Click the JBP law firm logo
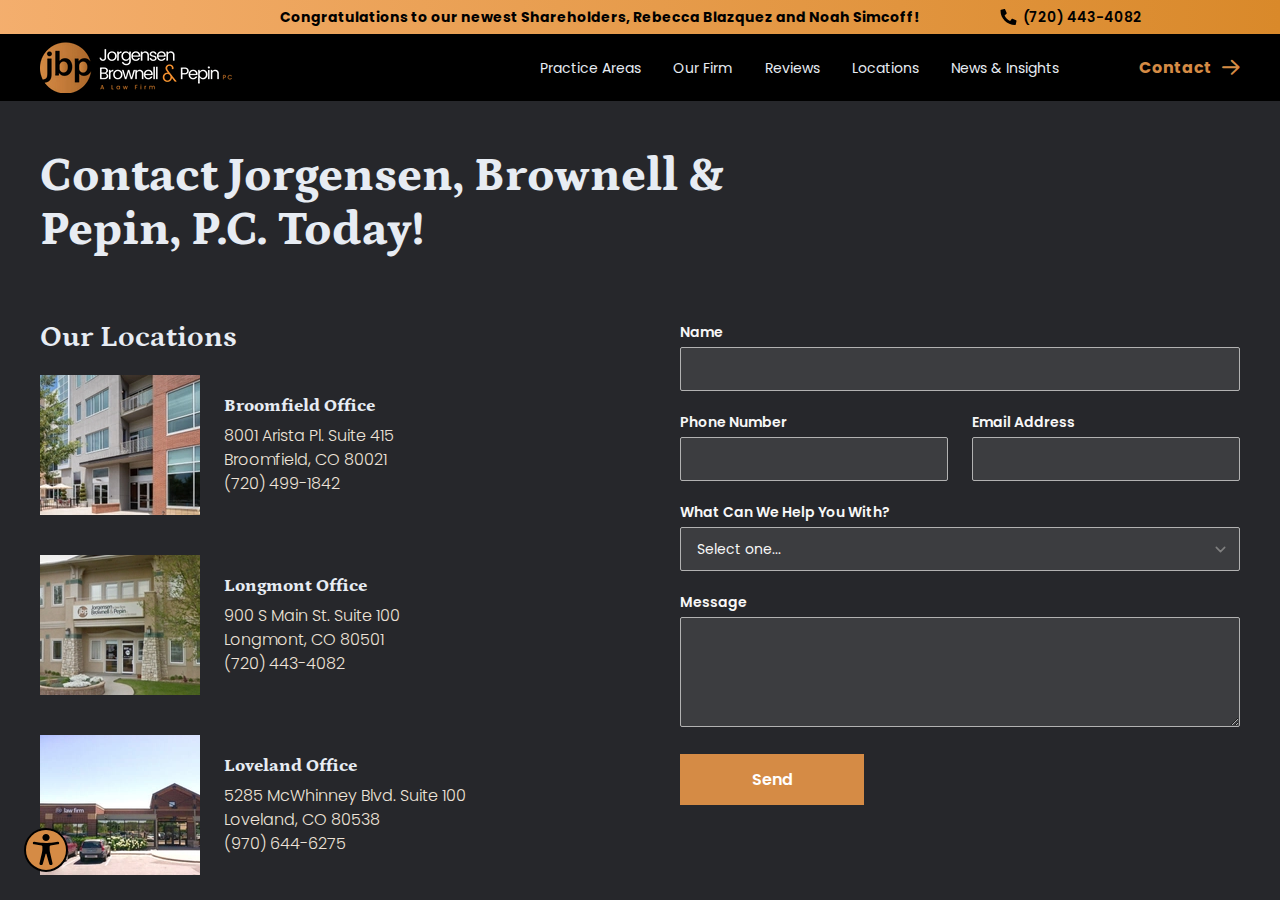This screenshot has height=900, width=1280. coord(136,68)
